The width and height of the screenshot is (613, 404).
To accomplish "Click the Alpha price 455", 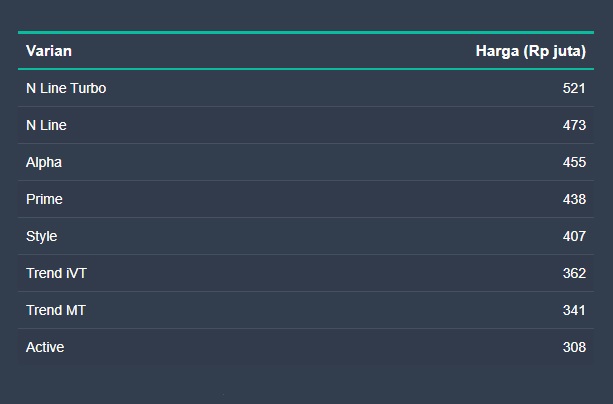I will [574, 162].
